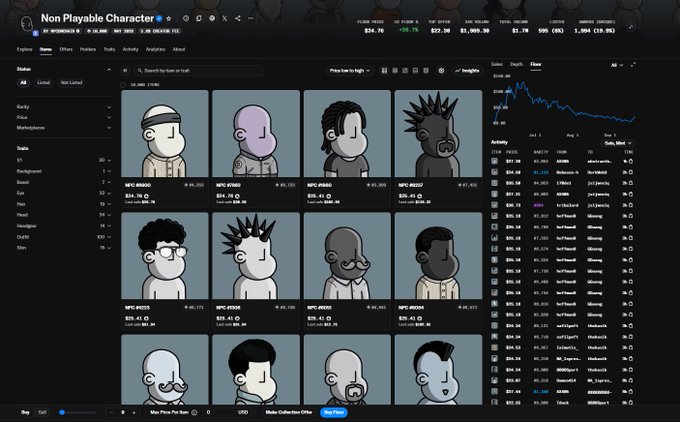The height and width of the screenshot is (422, 680).
Task: Click the currency icon next to NPC #8900's price
Action: [x=146, y=196]
